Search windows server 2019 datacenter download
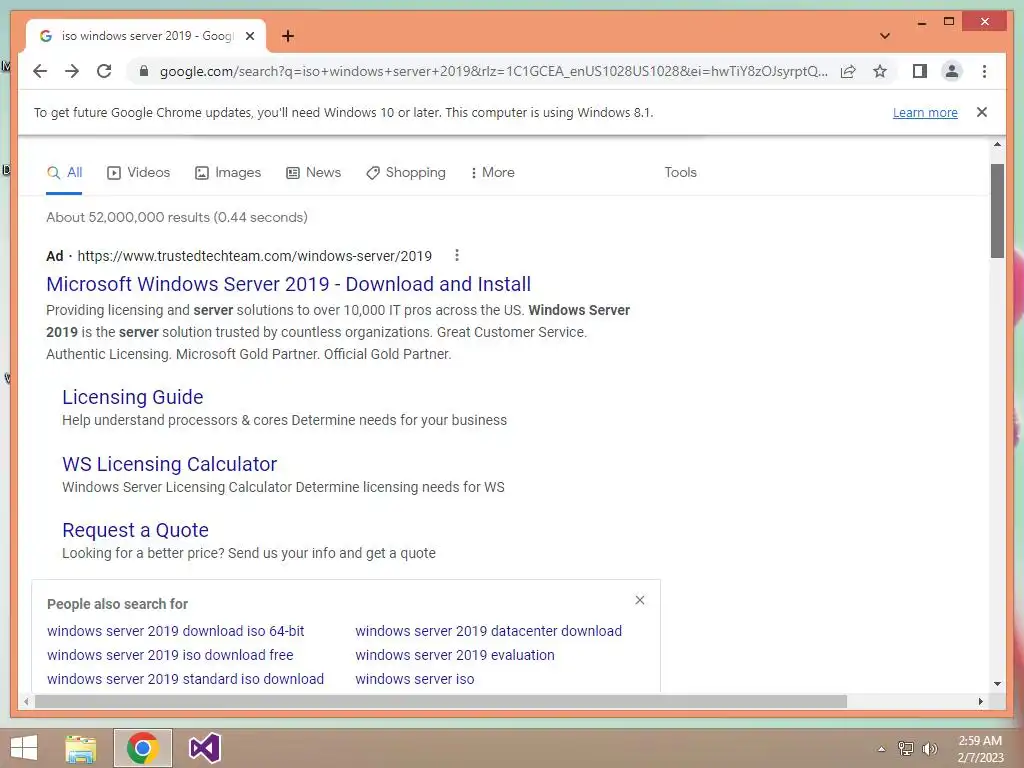 pos(488,631)
